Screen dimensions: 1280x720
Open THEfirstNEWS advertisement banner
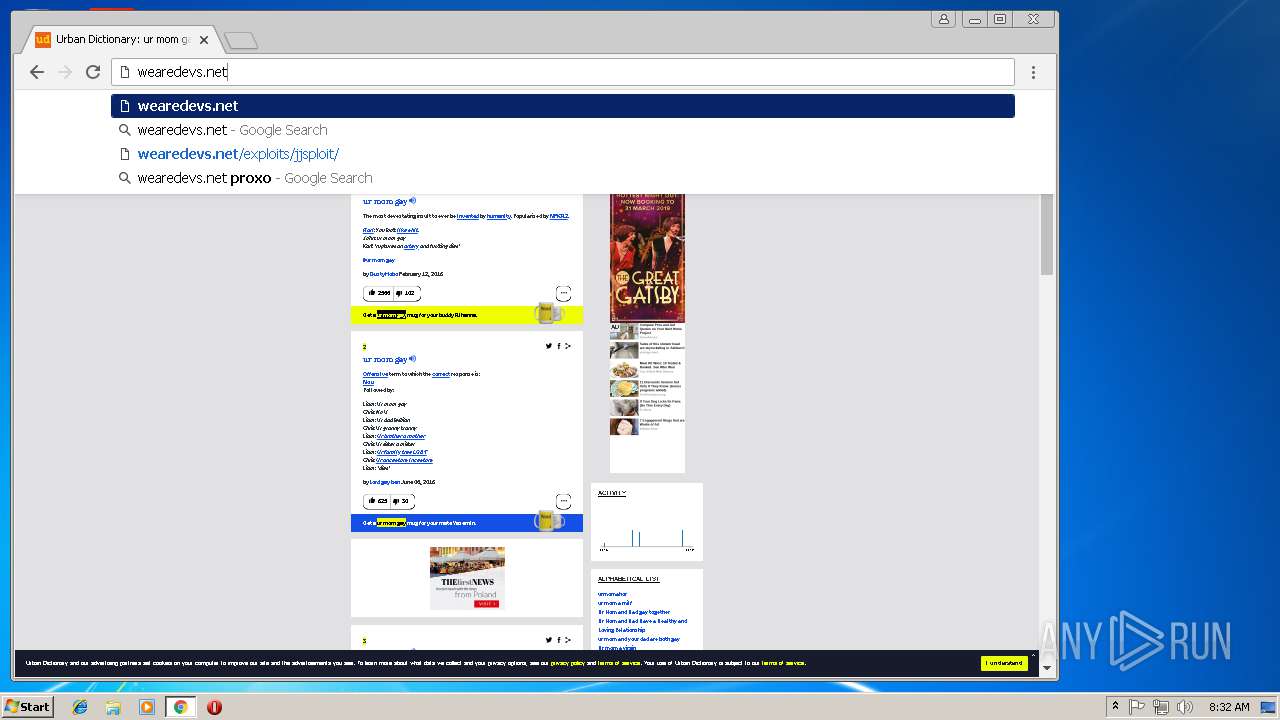[467, 578]
